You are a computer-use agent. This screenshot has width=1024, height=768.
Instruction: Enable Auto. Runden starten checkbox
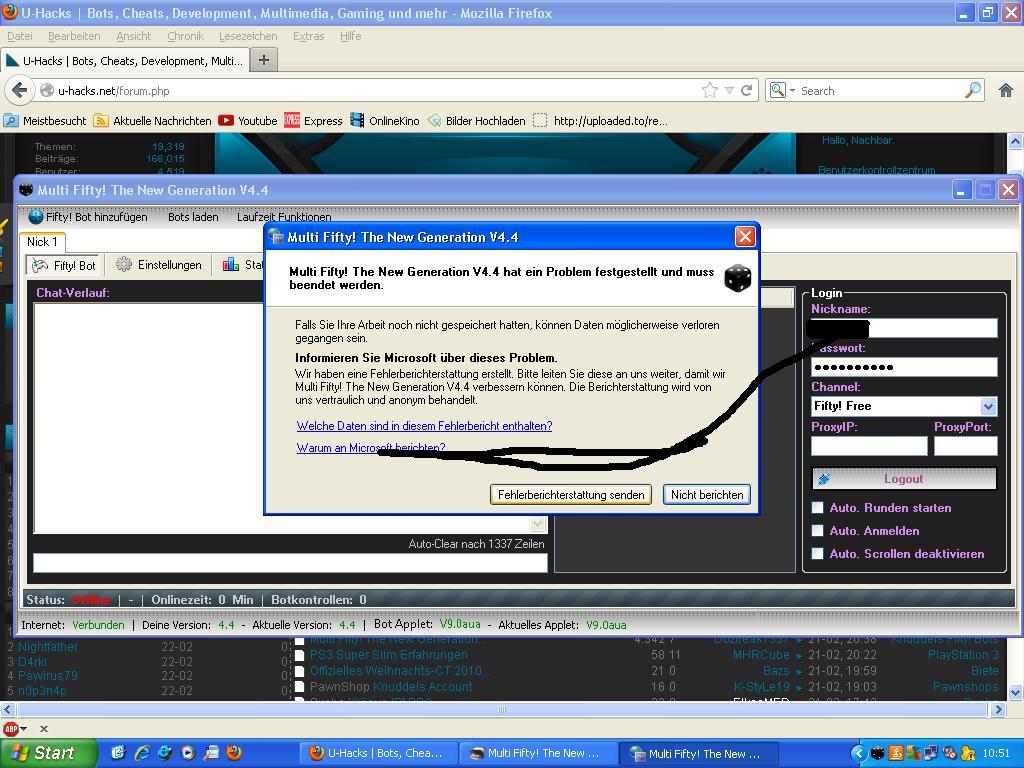(x=817, y=508)
